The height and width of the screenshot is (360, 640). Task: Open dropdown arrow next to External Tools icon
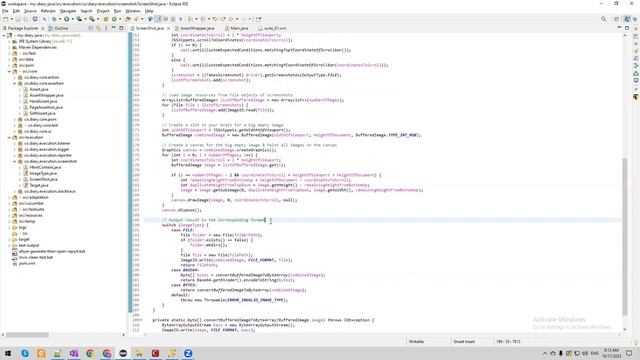[x=98, y=19]
